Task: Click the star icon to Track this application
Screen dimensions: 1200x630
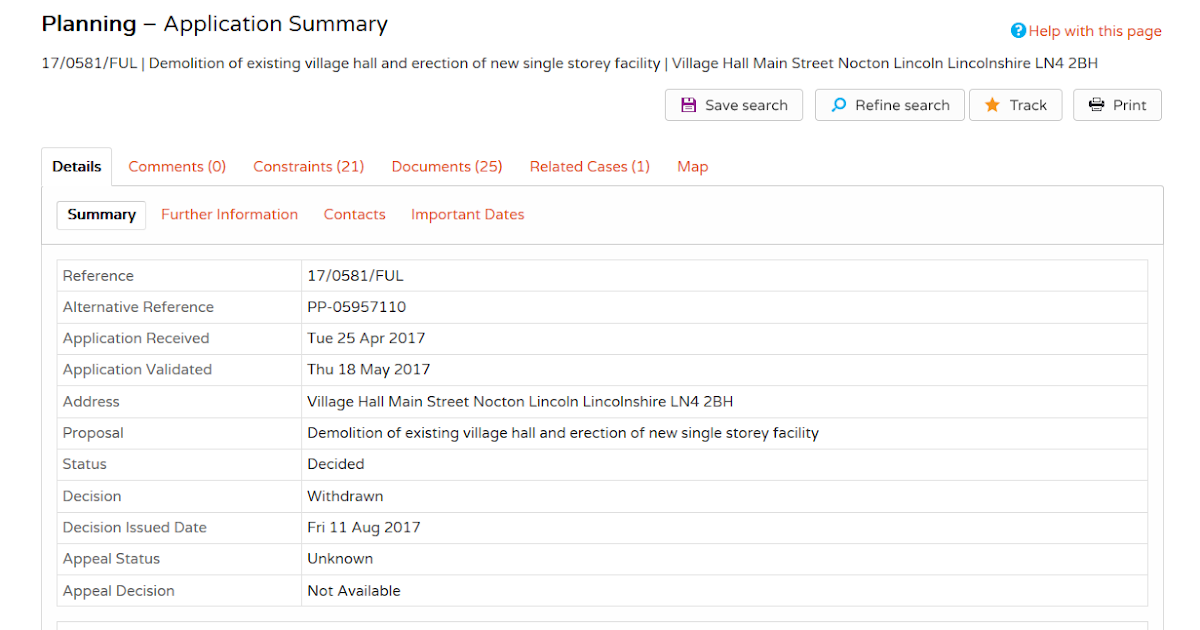Action: 990,104
